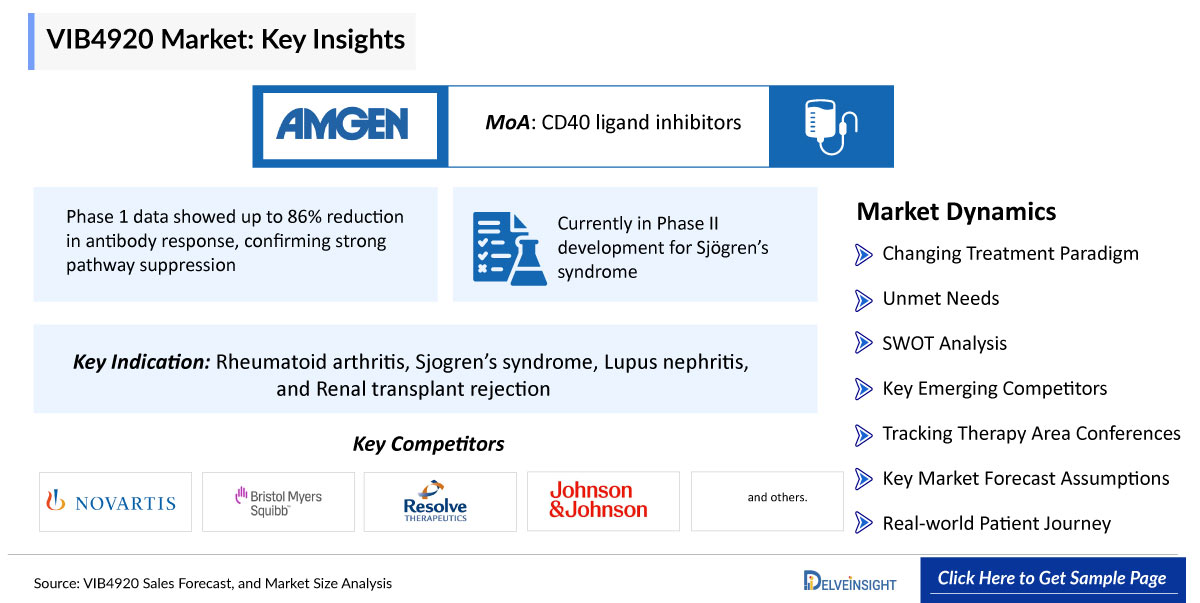Click the DelveInsight logo
1200x603 pixels.
pyautogui.click(x=850, y=581)
